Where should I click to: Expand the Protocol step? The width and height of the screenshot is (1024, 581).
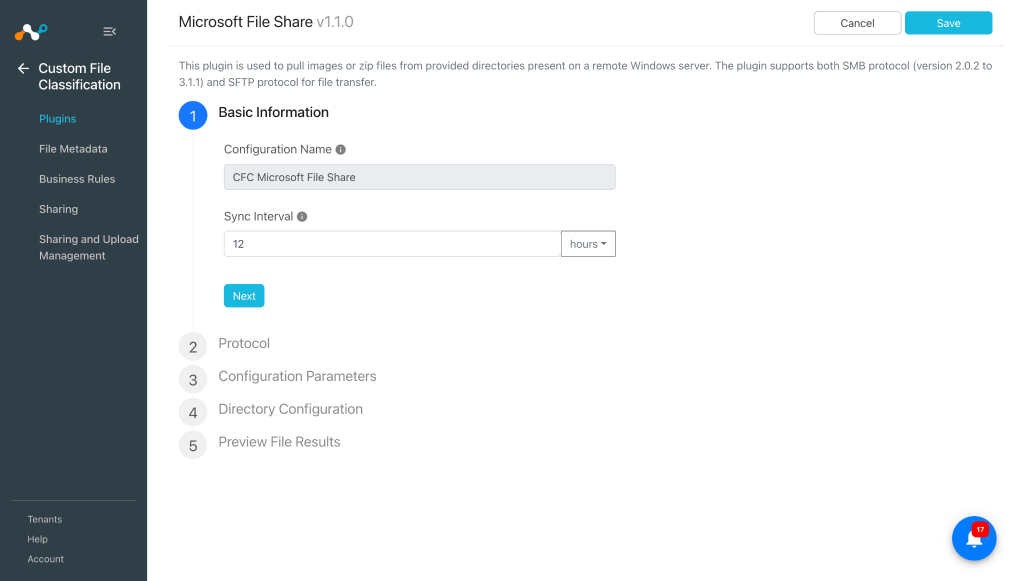[x=244, y=343]
